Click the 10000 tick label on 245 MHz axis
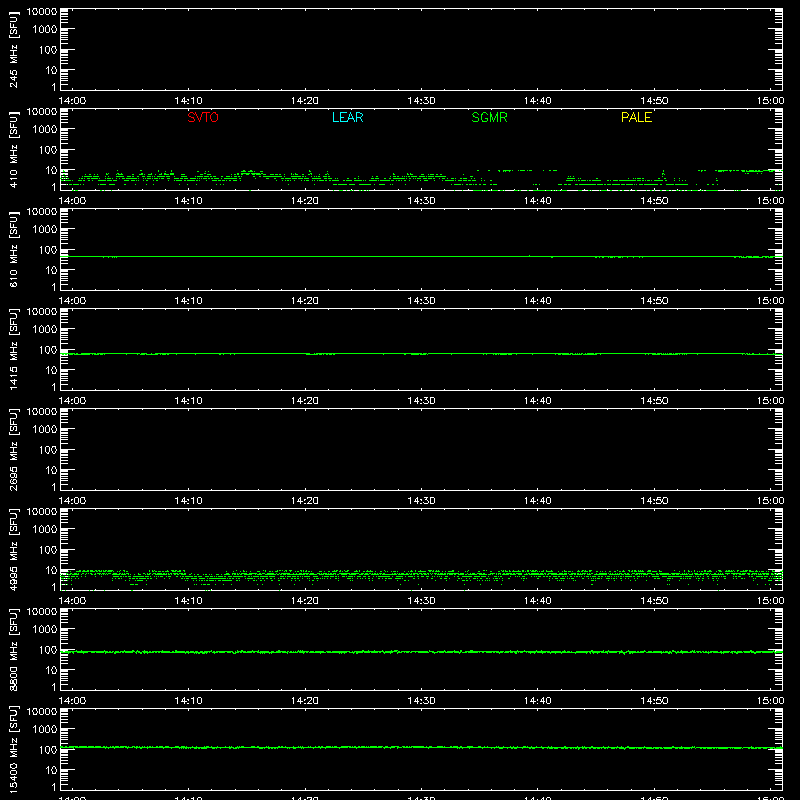This screenshot has height=800, width=800. coord(42,12)
